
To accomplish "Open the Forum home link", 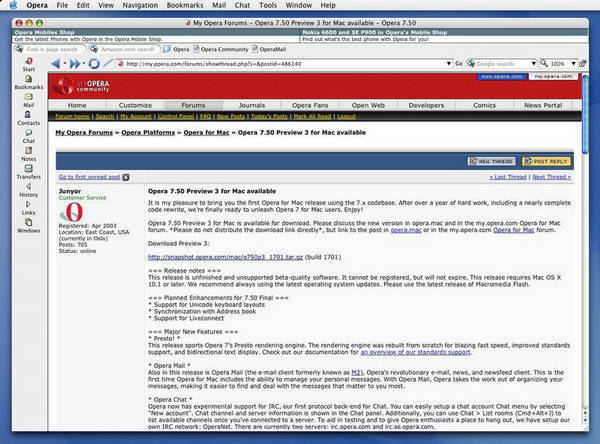I will click(x=72, y=116).
